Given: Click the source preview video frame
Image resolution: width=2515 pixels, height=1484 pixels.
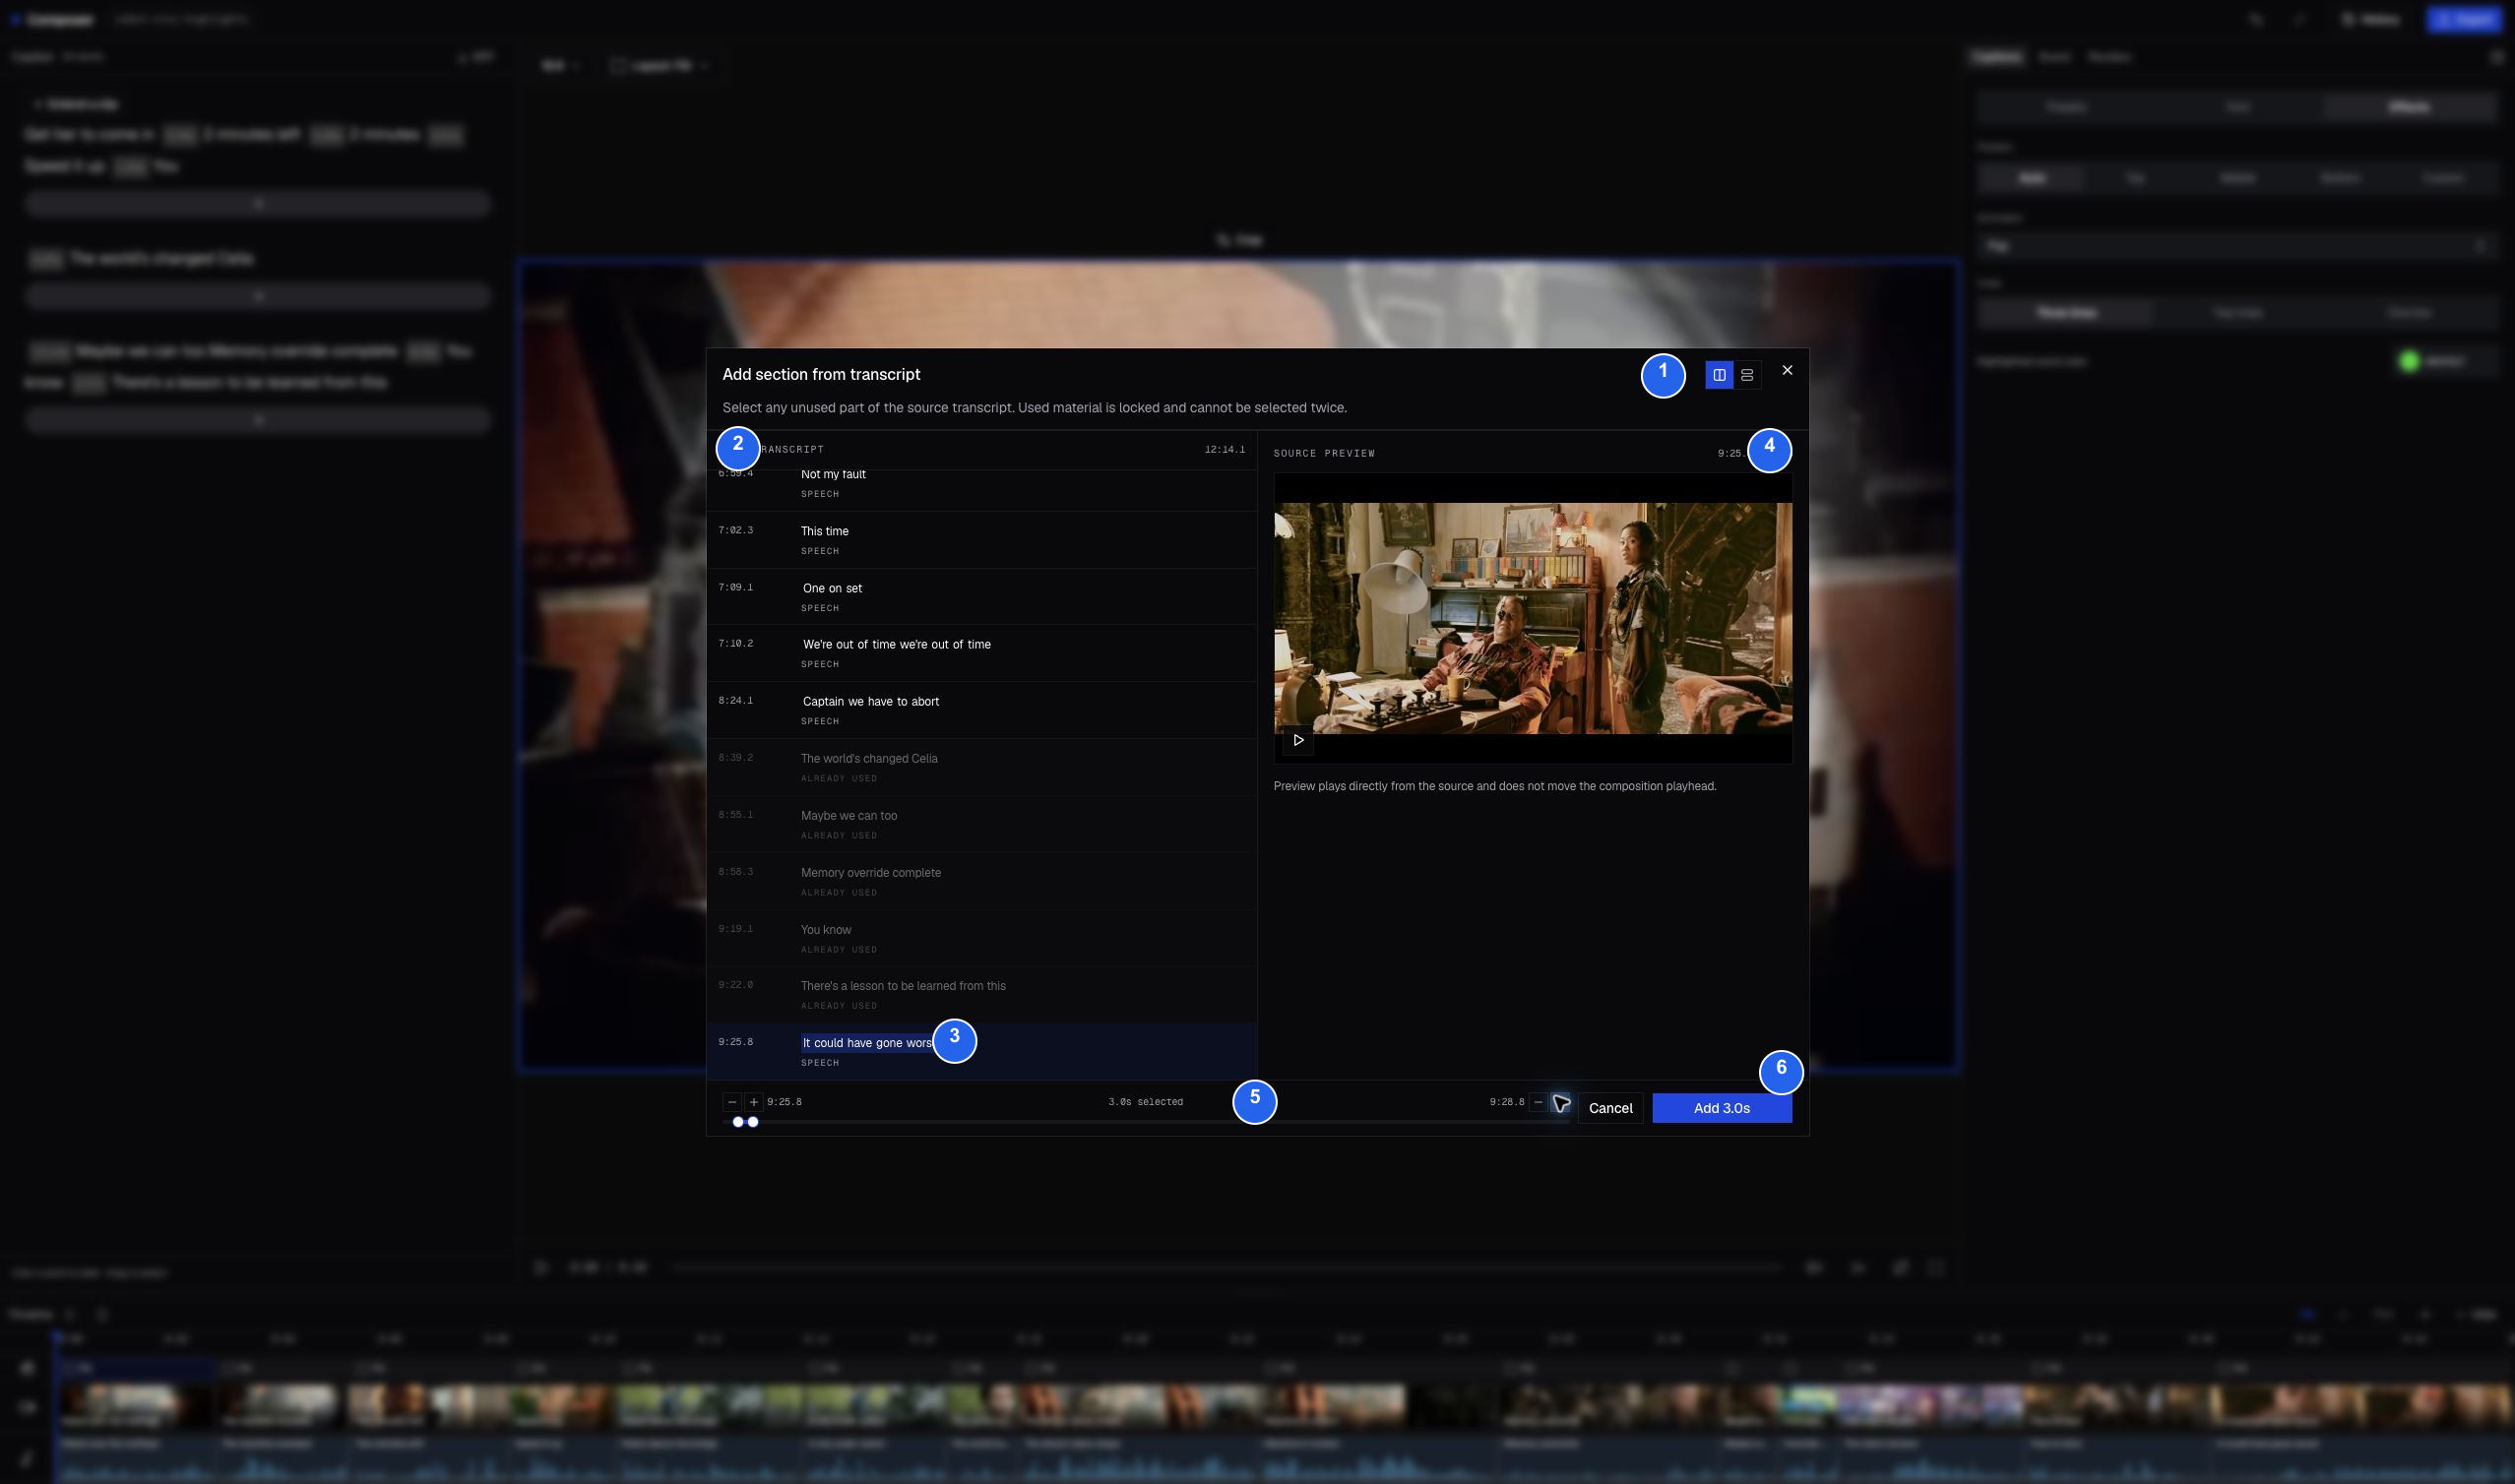Looking at the screenshot, I should (1532, 618).
